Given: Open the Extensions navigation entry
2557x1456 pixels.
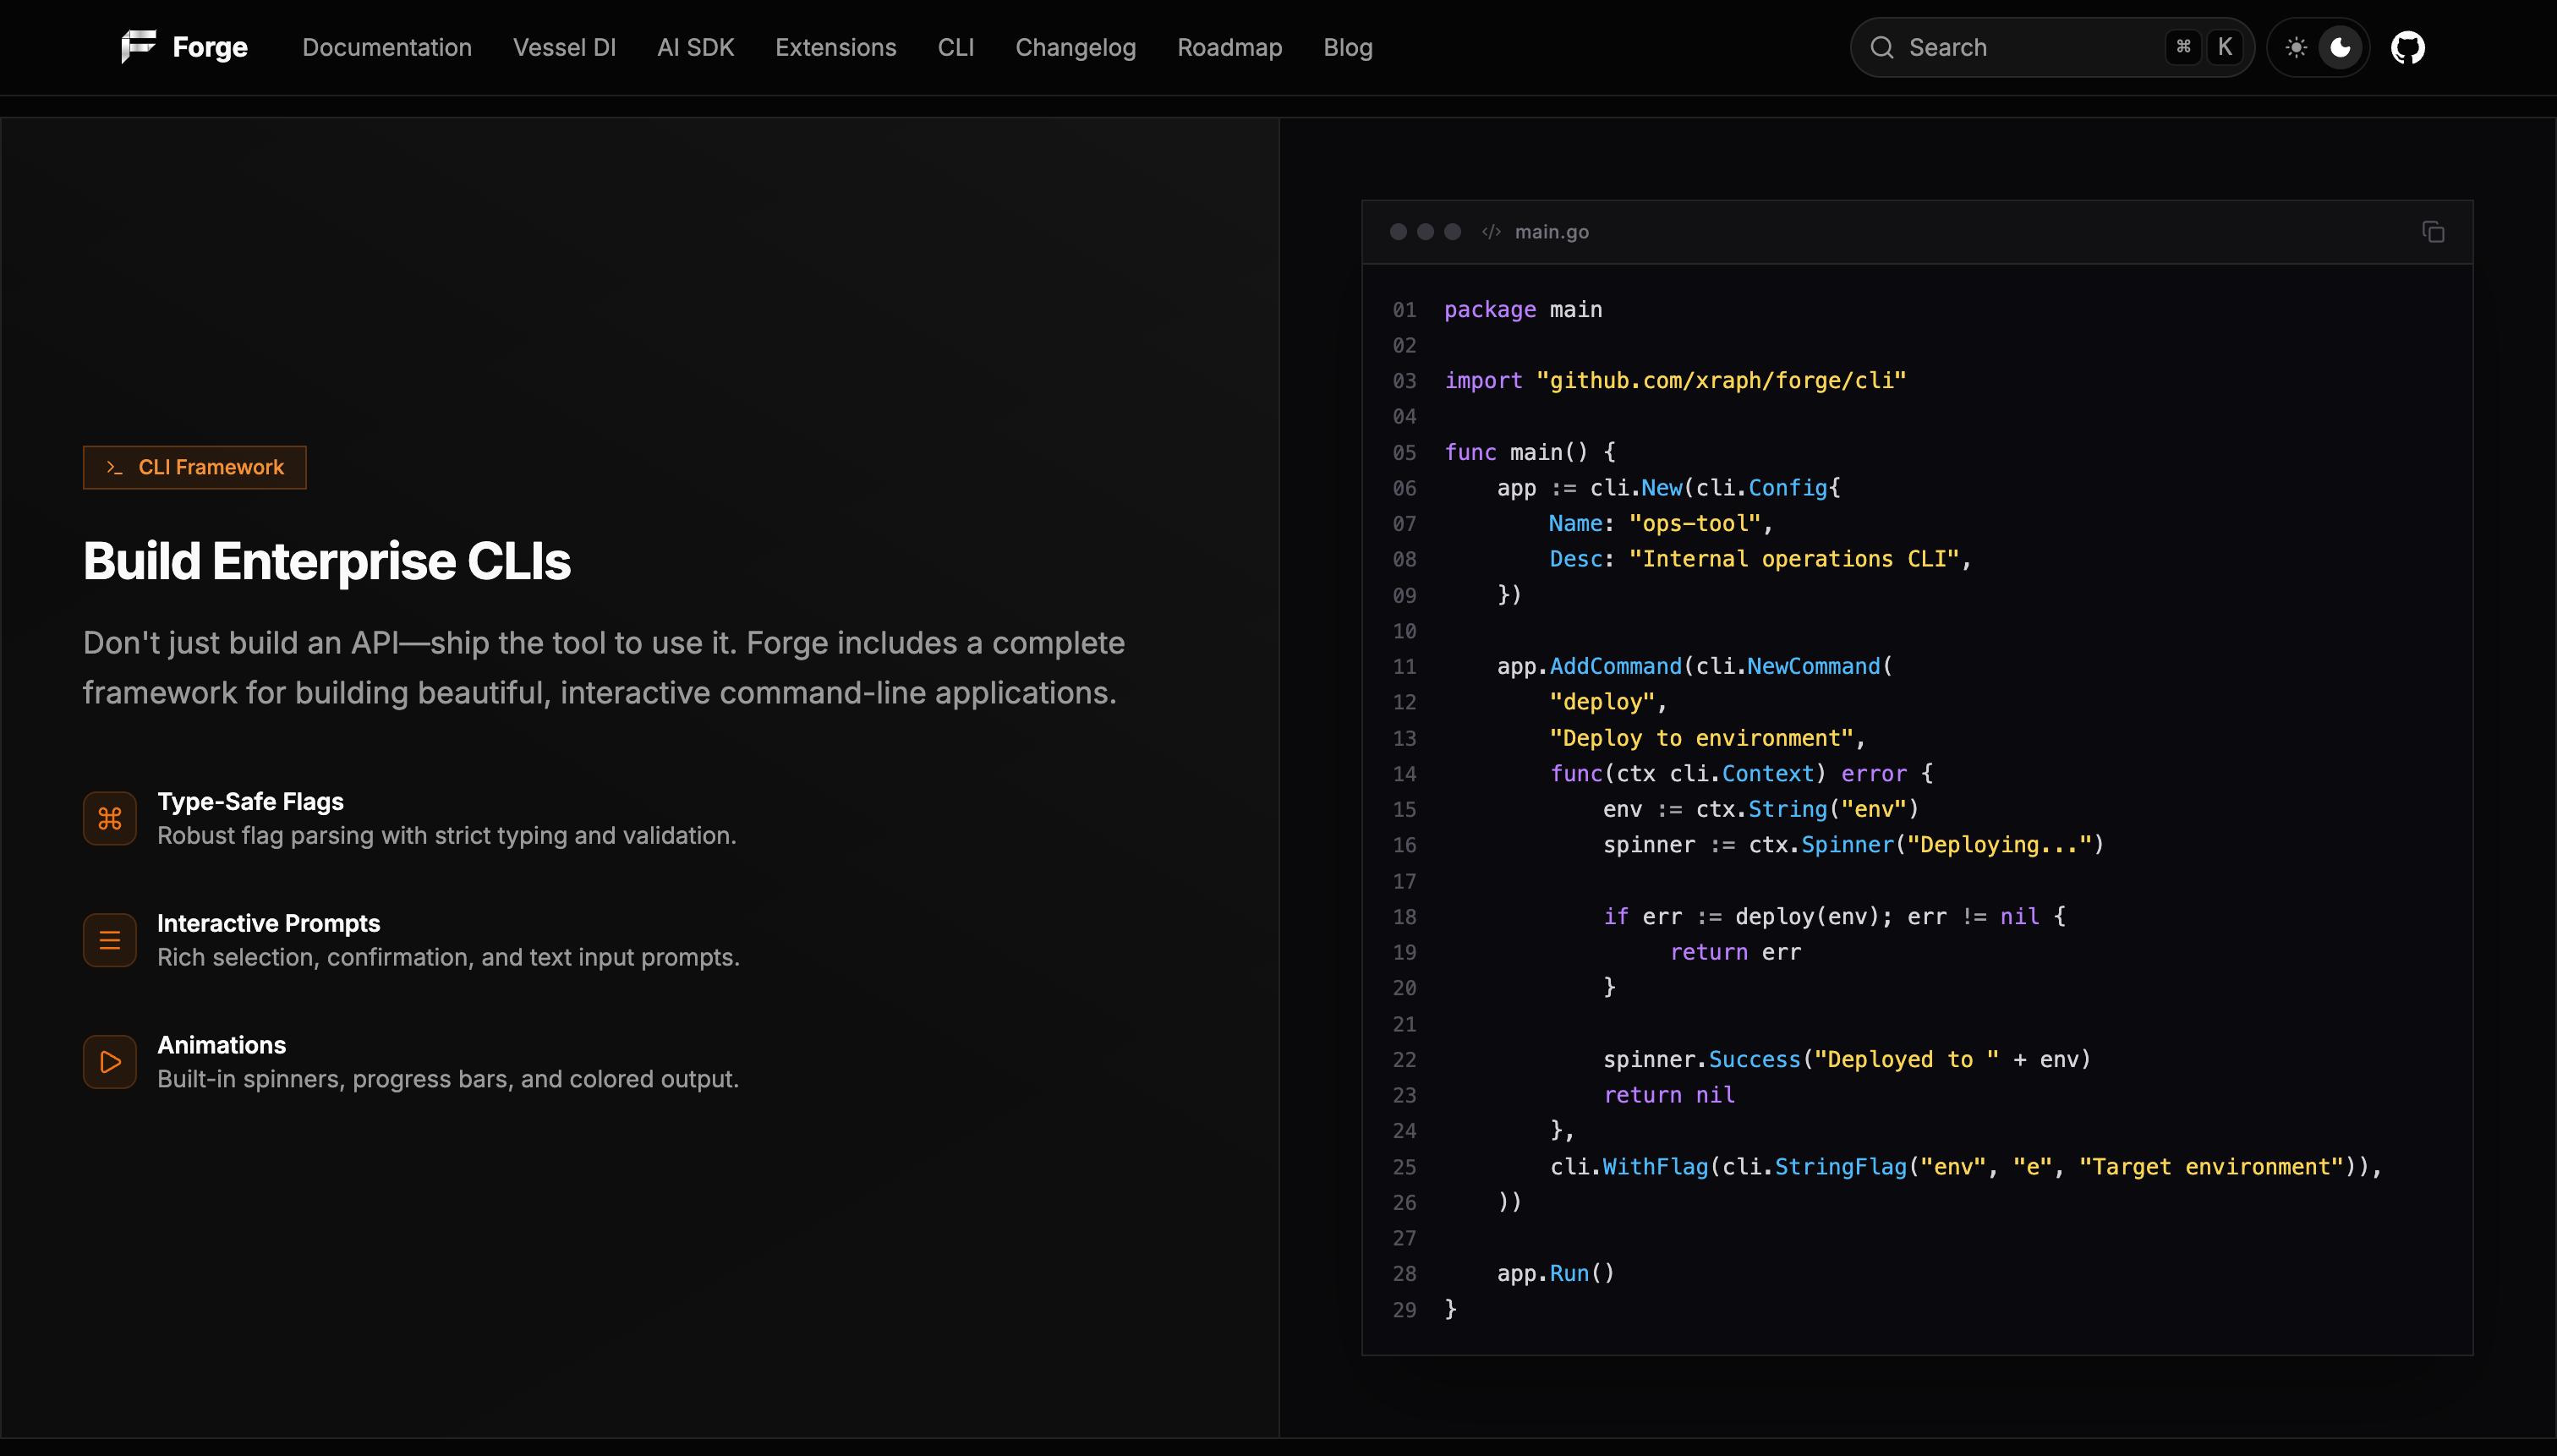Looking at the screenshot, I should click(836, 47).
